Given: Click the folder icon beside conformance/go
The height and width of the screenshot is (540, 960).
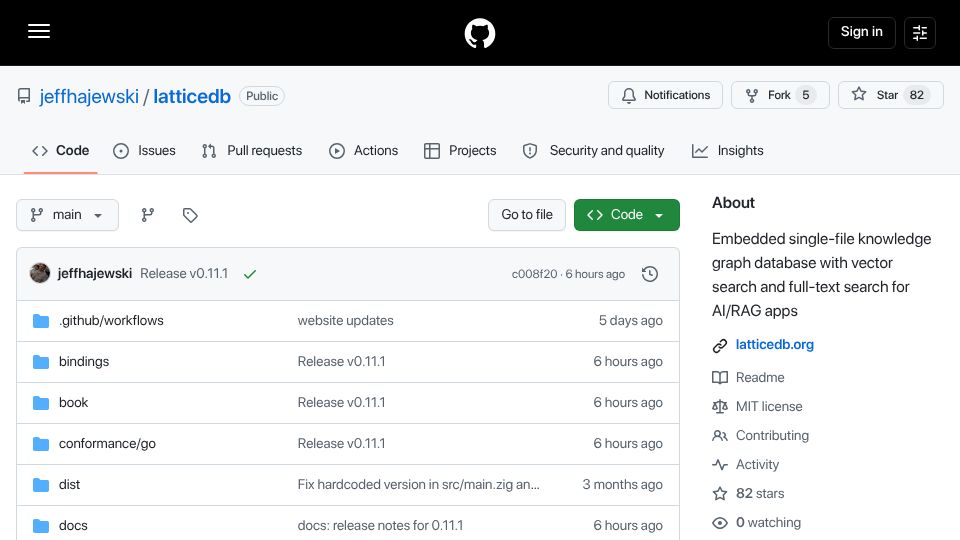Looking at the screenshot, I should click(x=41, y=444).
